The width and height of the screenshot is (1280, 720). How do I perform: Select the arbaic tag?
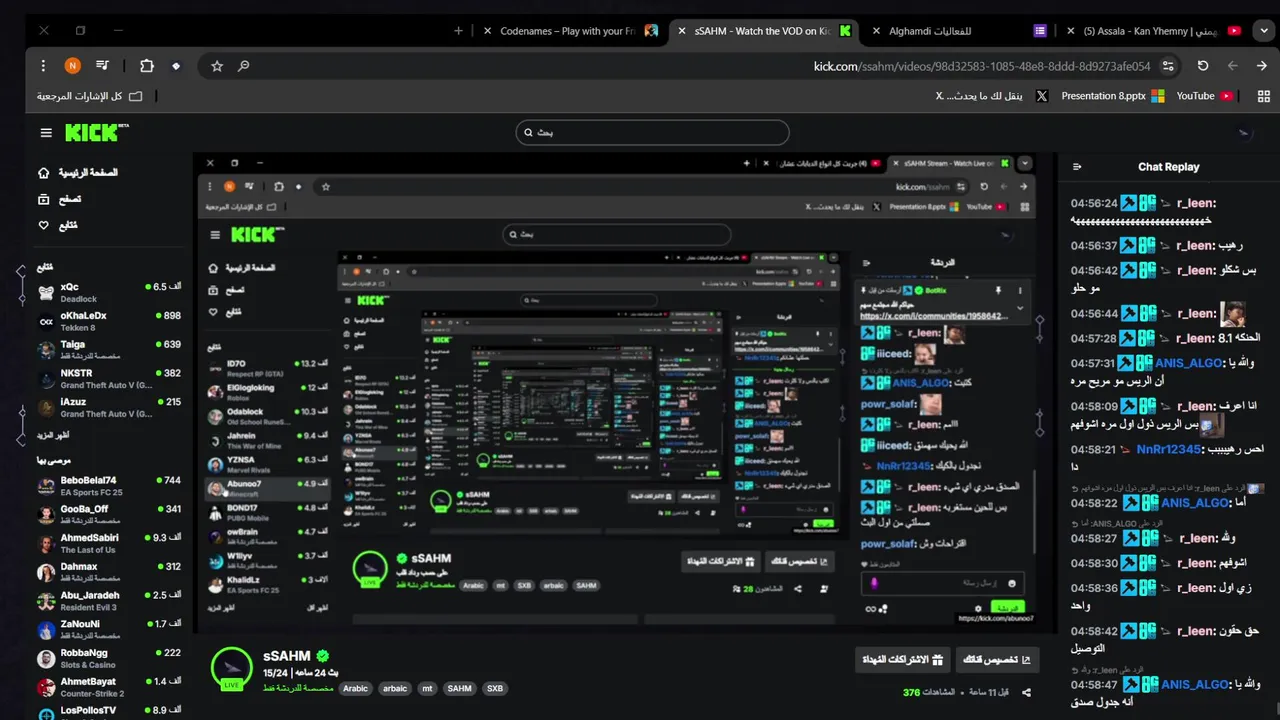[x=395, y=688]
